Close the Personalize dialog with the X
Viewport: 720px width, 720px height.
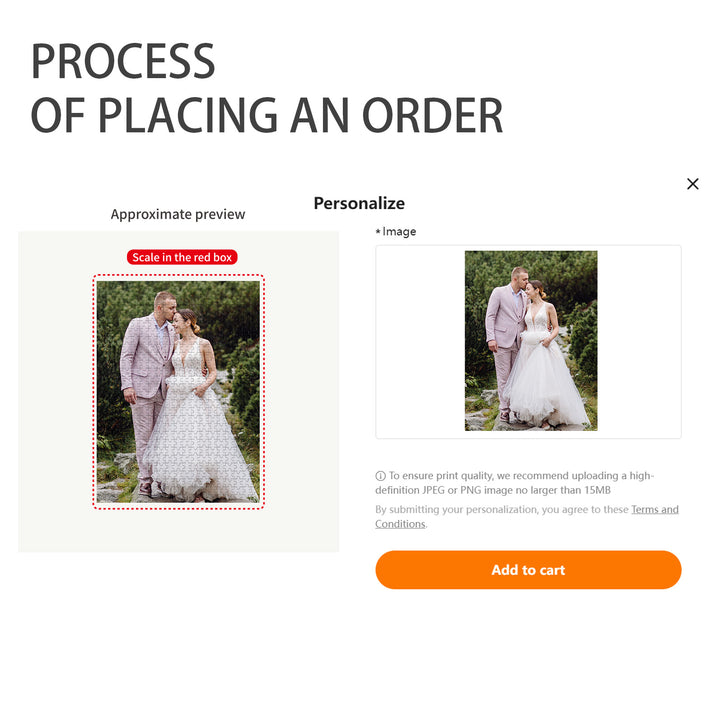pos(692,184)
